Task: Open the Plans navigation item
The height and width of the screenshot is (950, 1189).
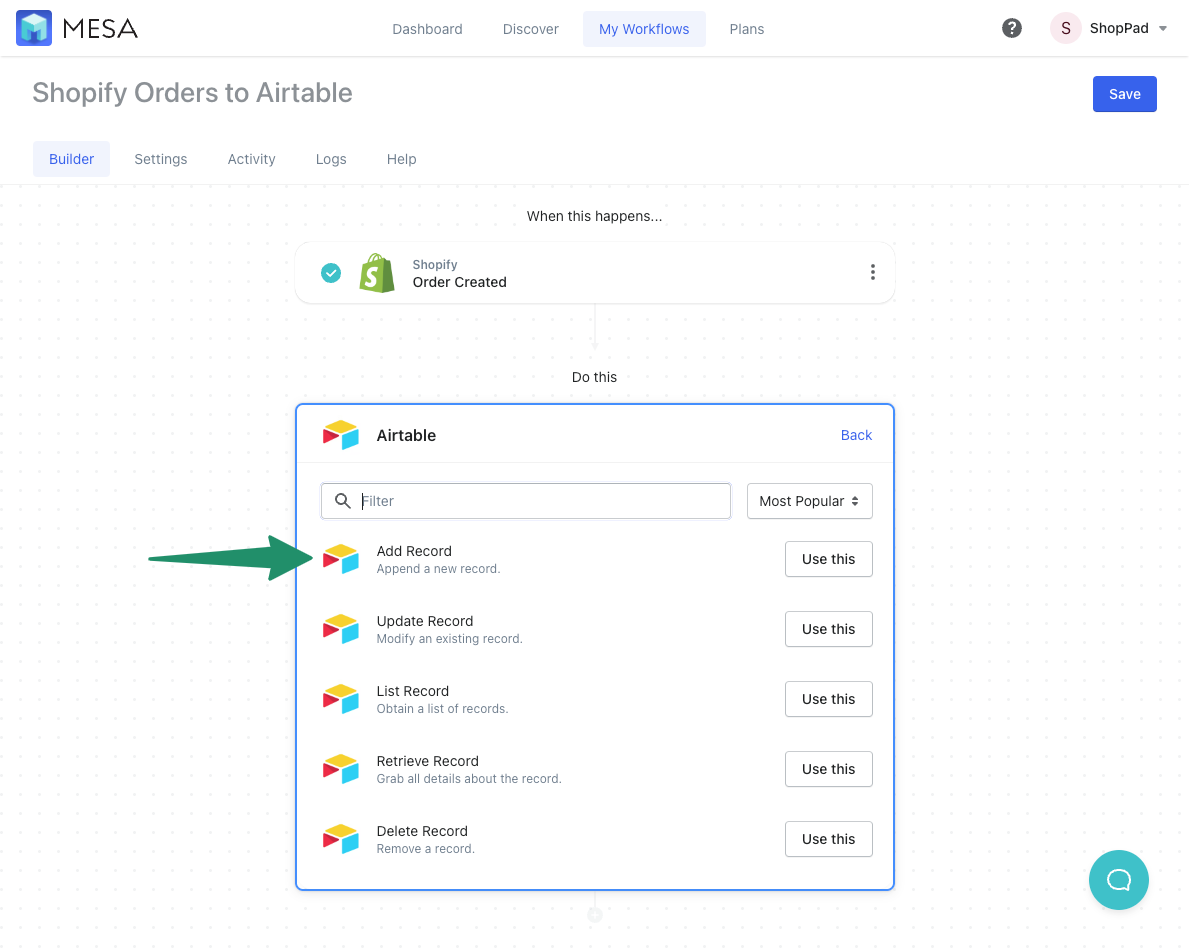Action: click(746, 29)
